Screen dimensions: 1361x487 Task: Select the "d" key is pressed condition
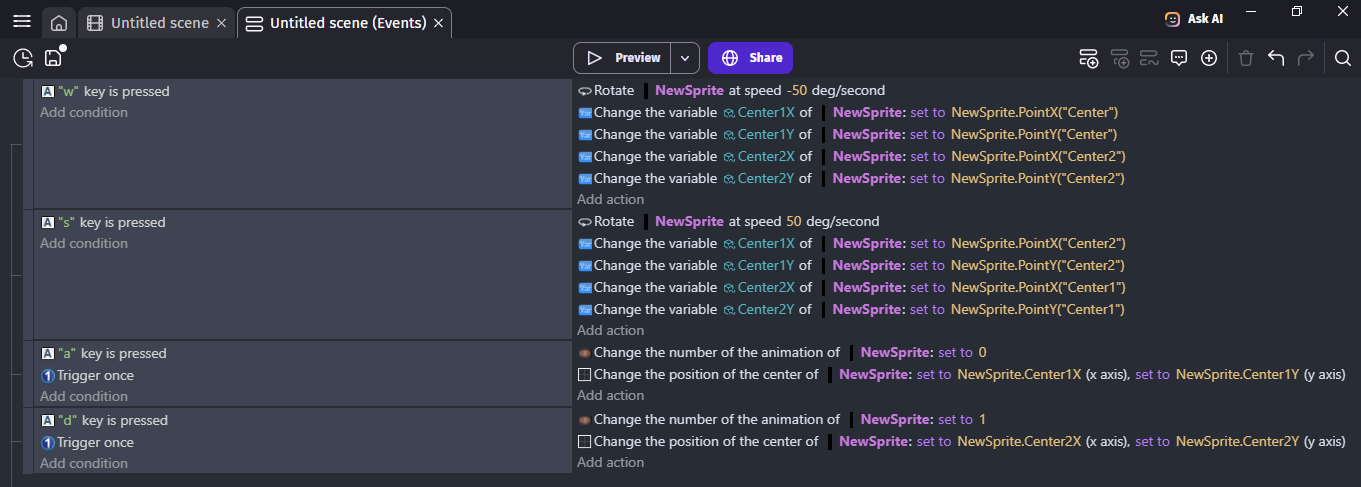112,420
